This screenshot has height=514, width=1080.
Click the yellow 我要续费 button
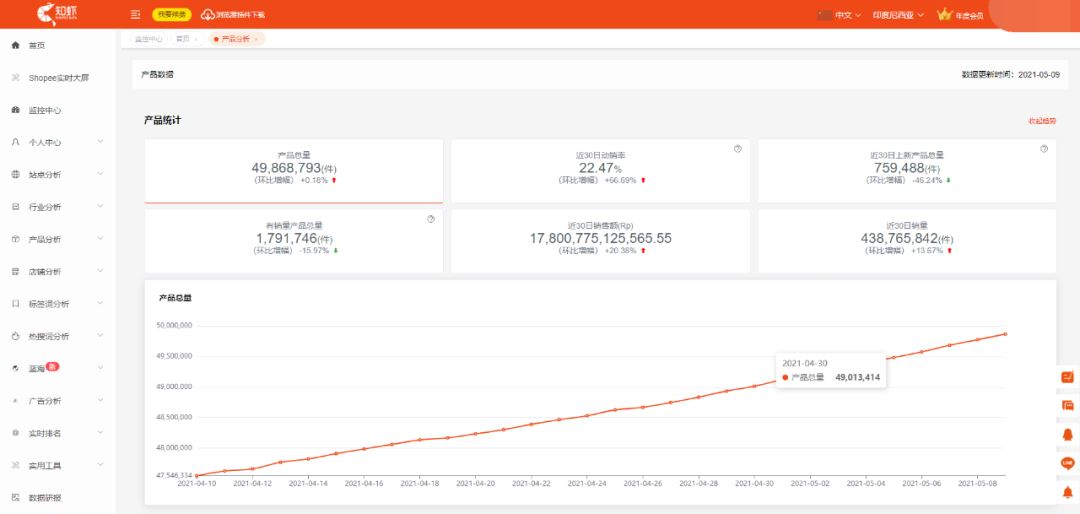click(172, 14)
